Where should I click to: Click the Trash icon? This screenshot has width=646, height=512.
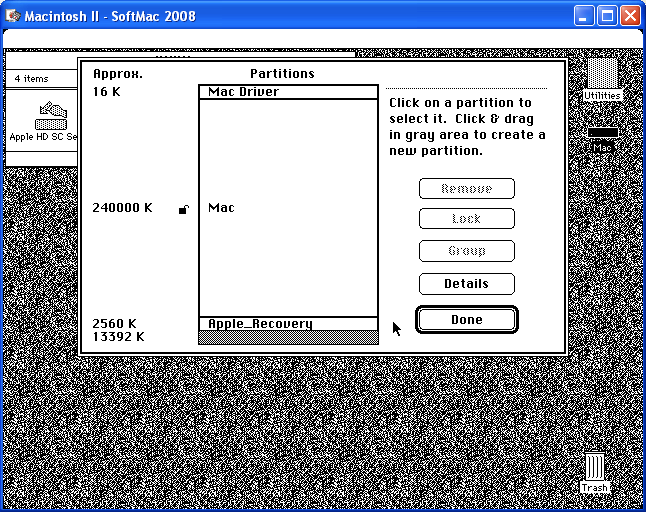tap(595, 467)
